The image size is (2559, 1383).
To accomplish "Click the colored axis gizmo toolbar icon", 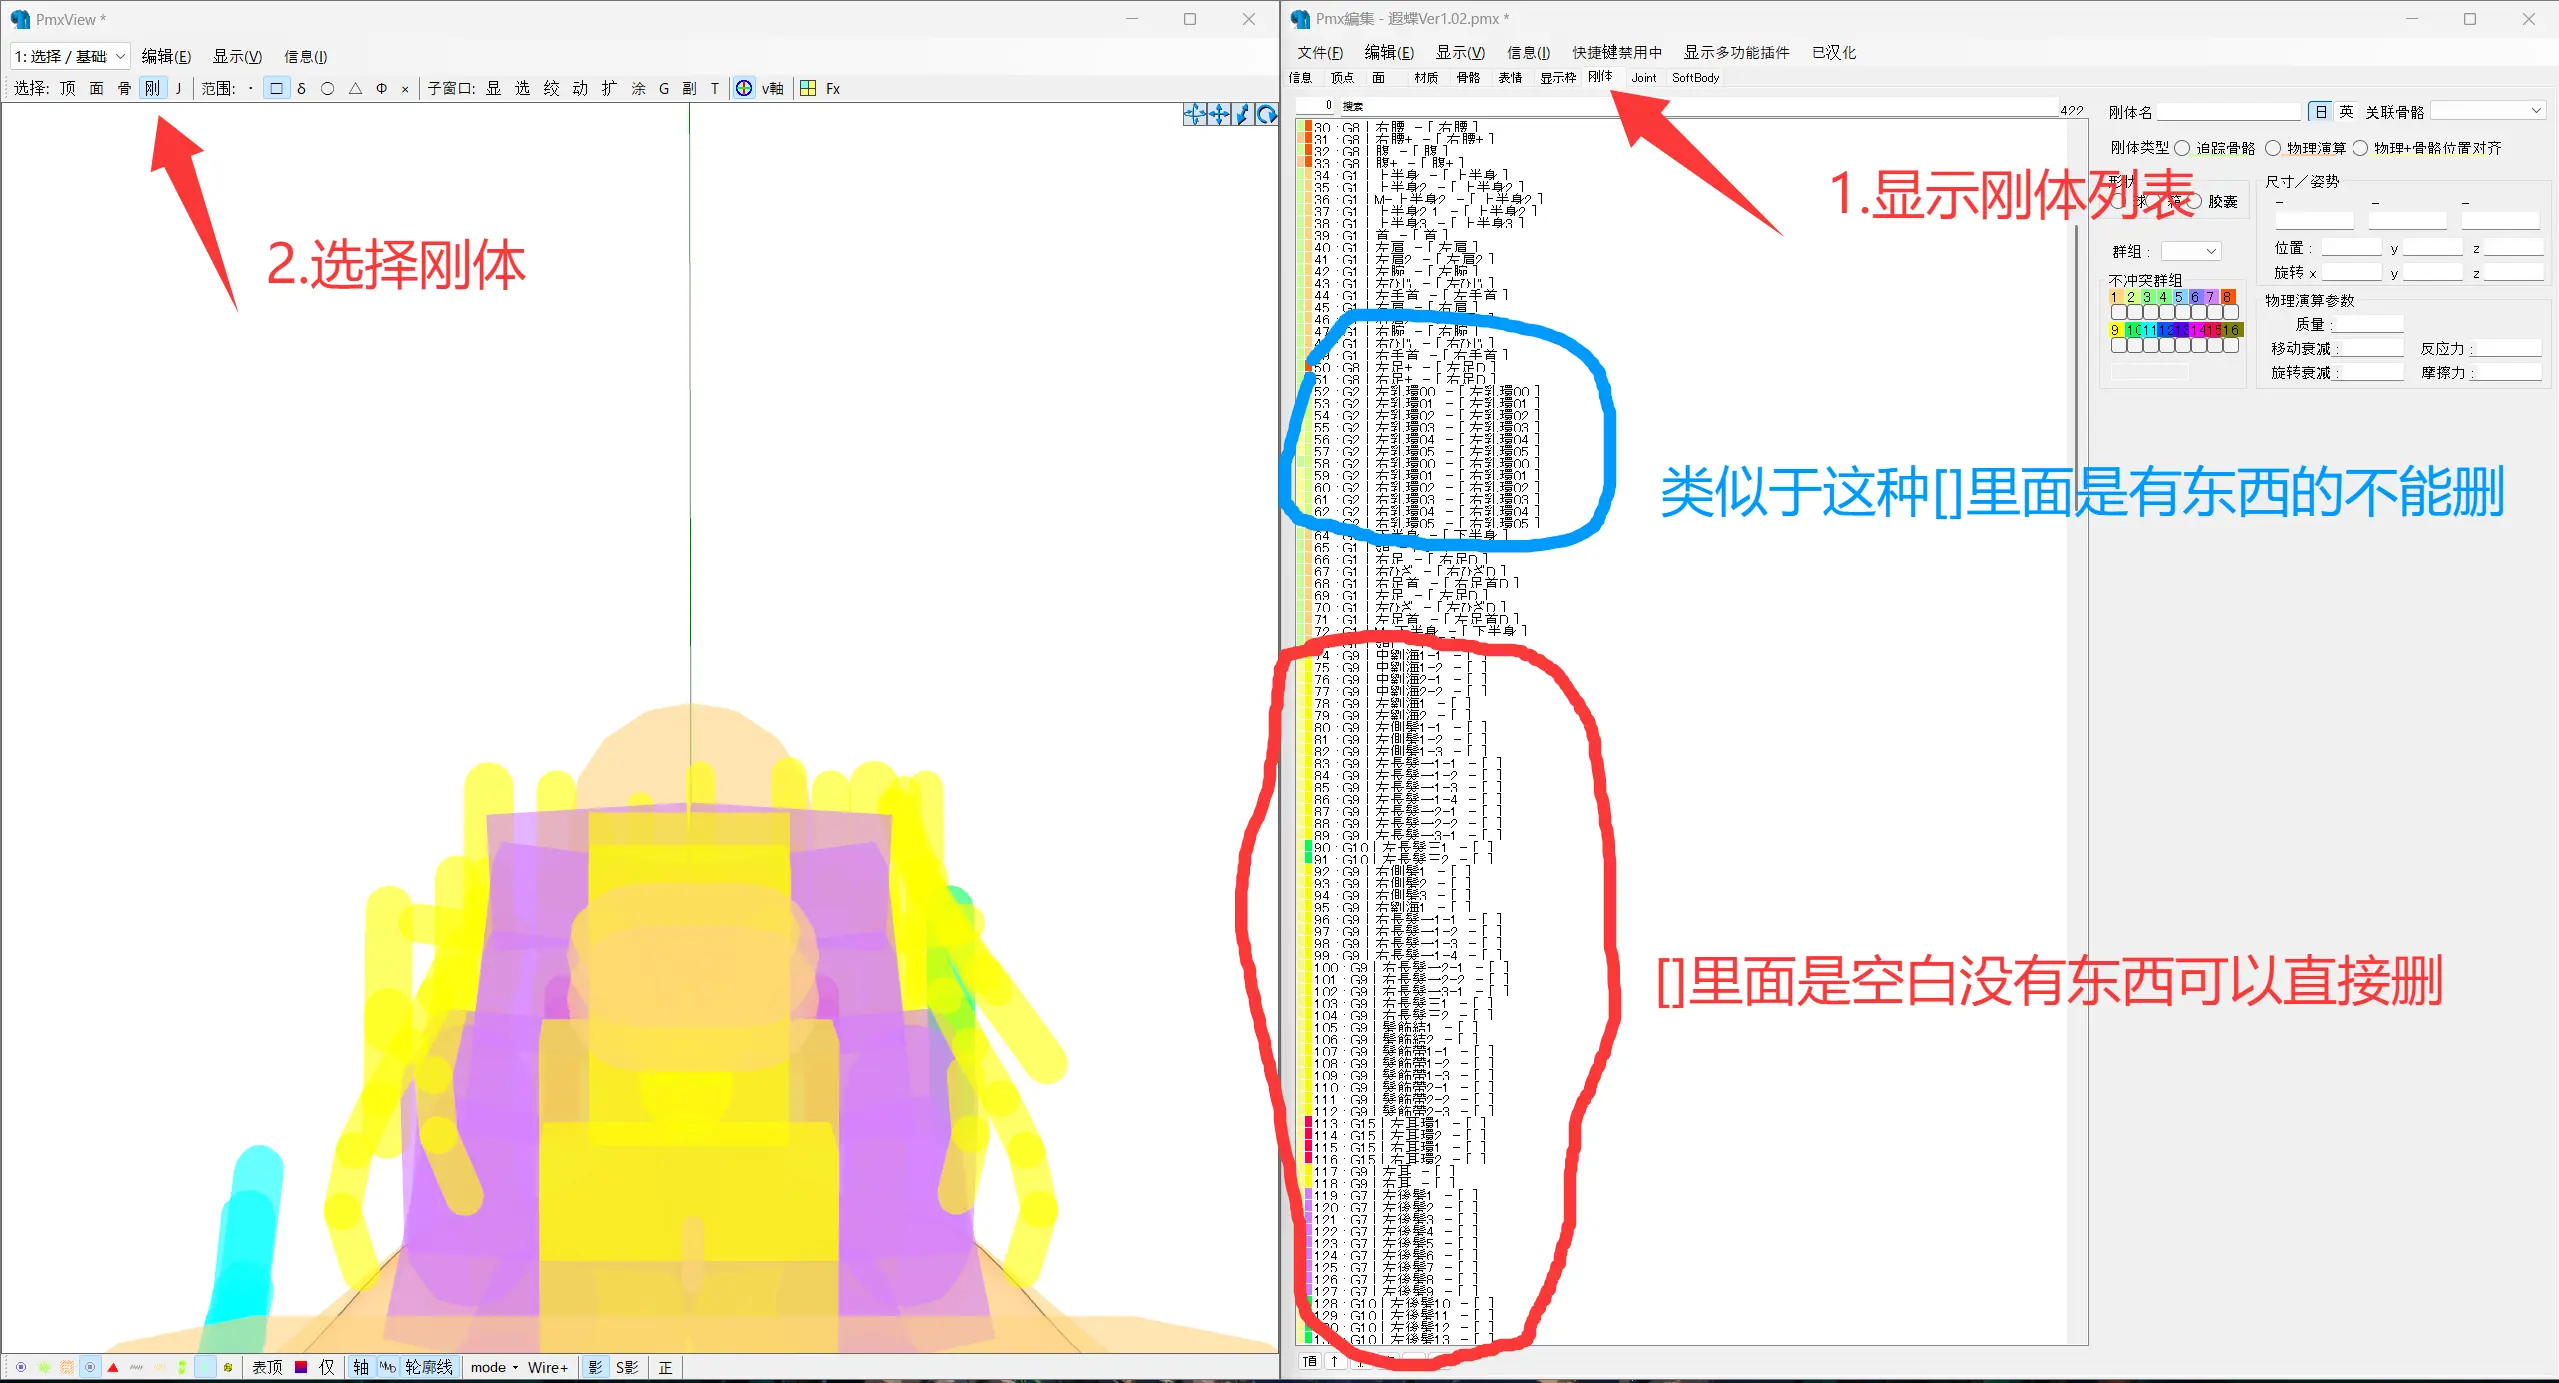I will click(x=744, y=88).
